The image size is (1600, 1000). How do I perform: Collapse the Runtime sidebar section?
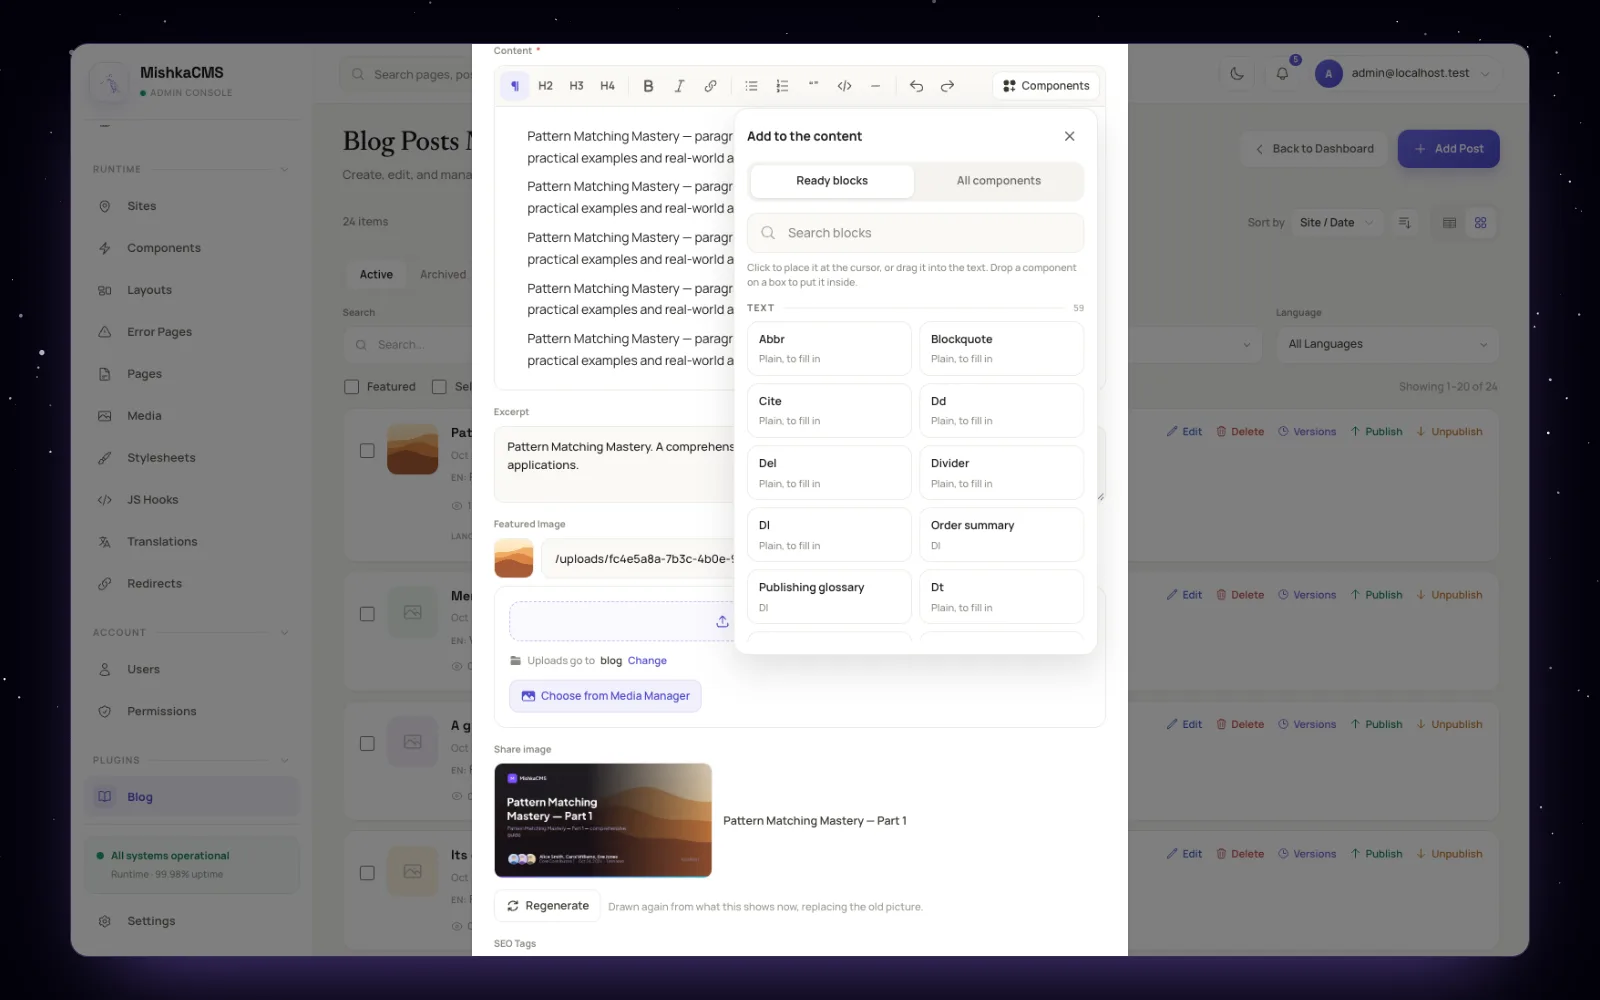pyautogui.click(x=284, y=170)
